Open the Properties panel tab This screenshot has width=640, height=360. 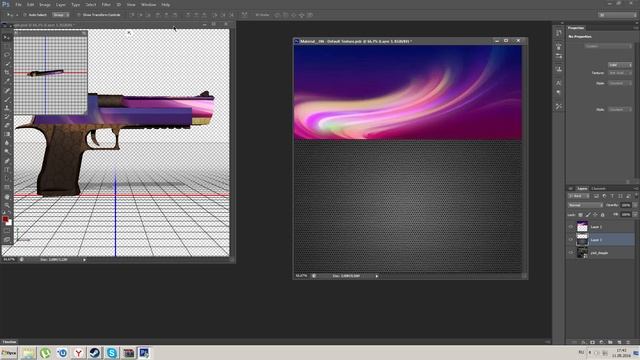tap(576, 28)
